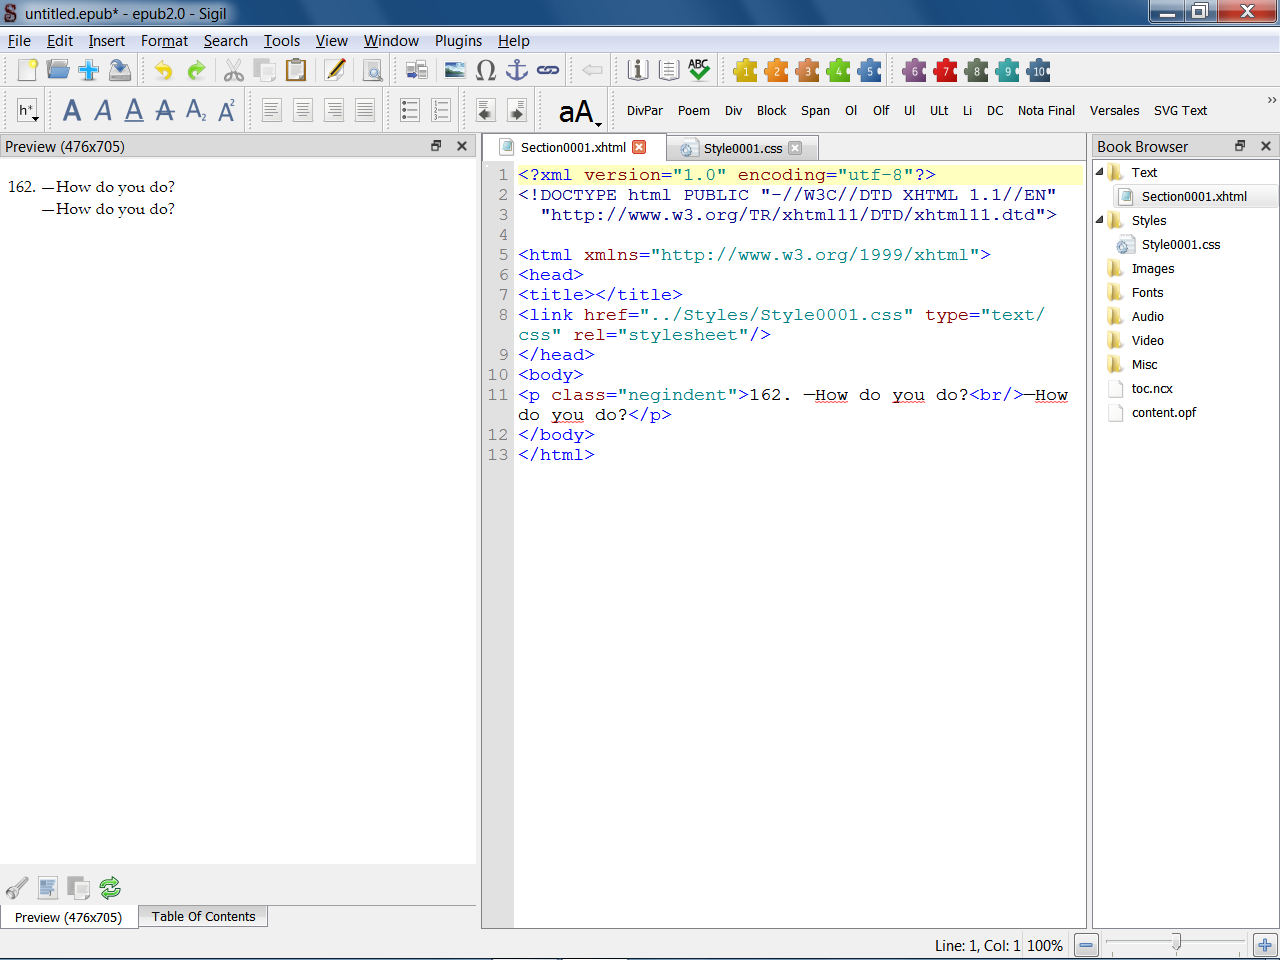The width and height of the screenshot is (1280, 960).
Task: Click the green refresh Preview icon
Action: pos(110,887)
